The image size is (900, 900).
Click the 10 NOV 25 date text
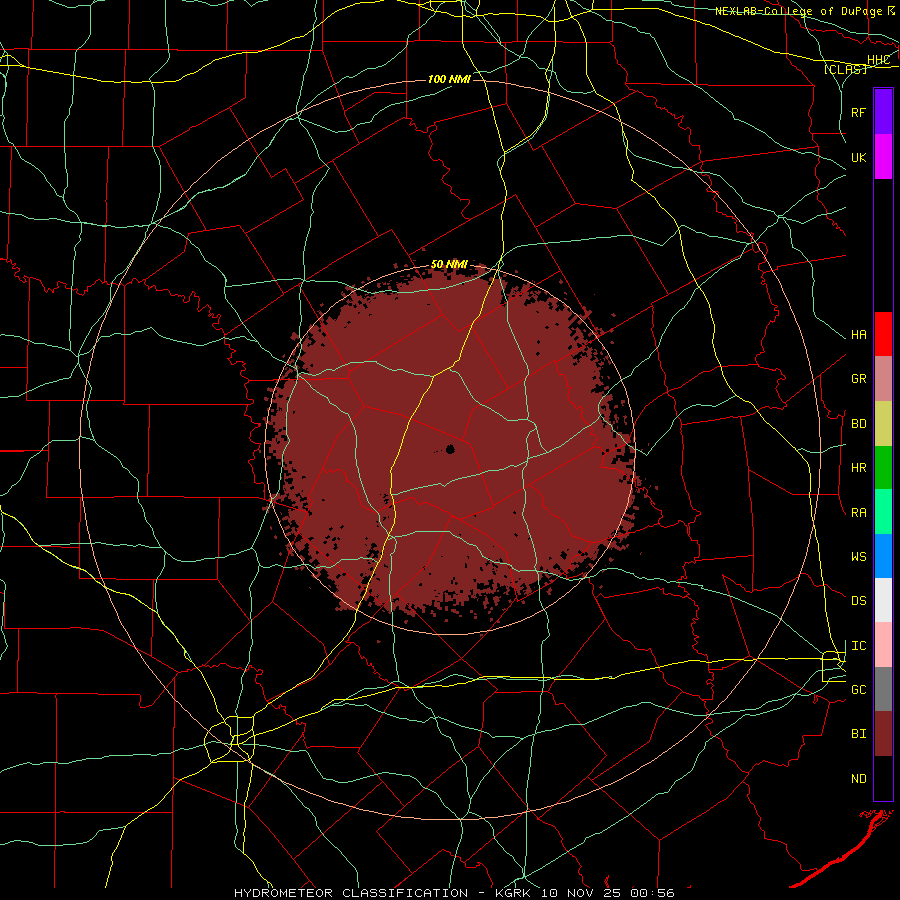[x=582, y=893]
